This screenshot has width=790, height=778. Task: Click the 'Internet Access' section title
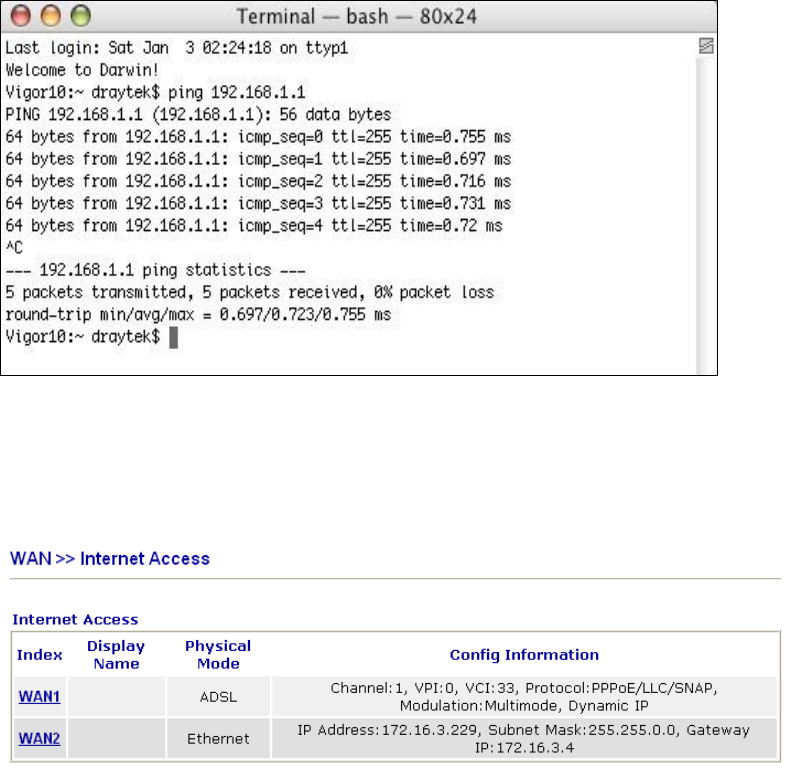[75, 619]
